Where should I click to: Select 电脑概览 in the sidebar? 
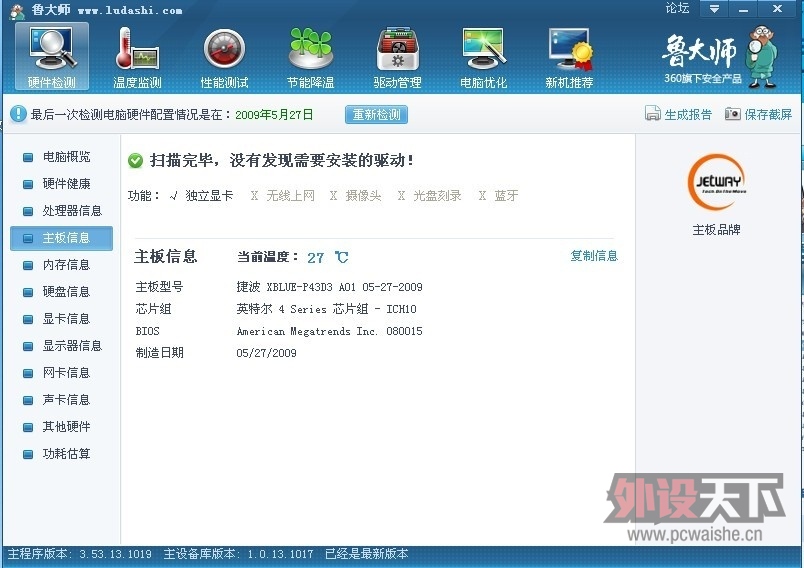pos(62,157)
